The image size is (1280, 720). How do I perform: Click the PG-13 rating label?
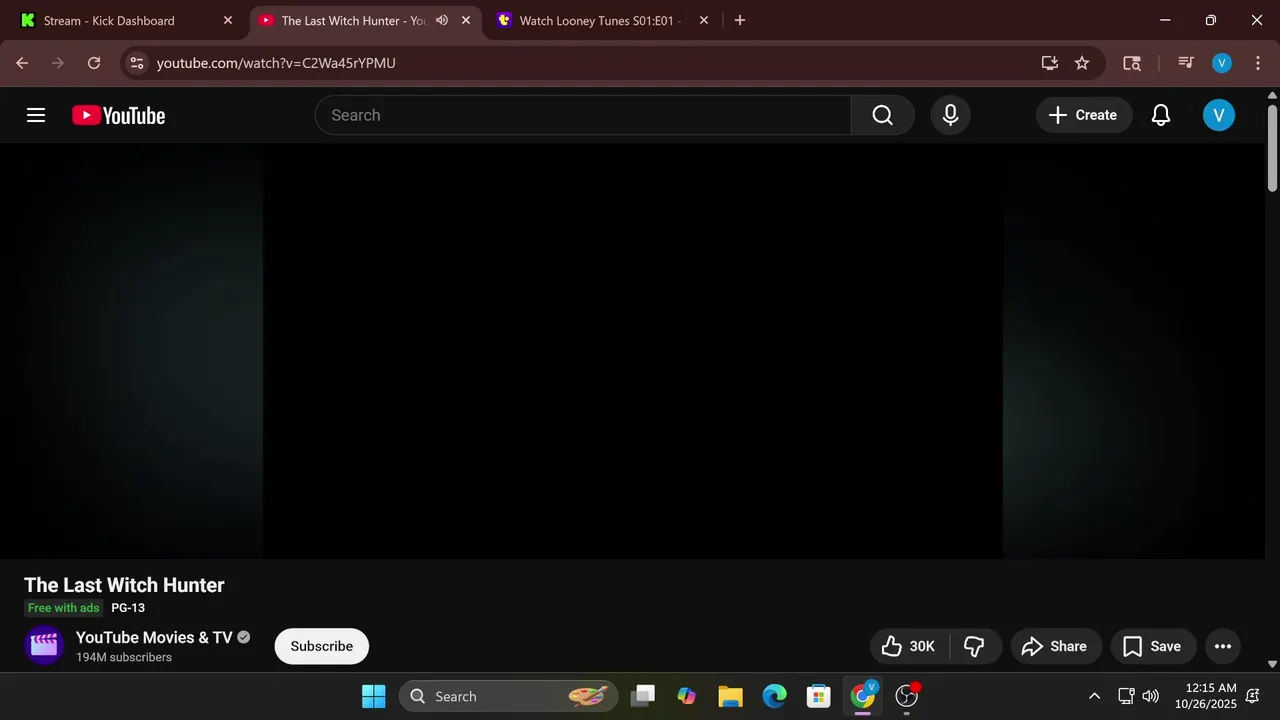click(x=128, y=608)
